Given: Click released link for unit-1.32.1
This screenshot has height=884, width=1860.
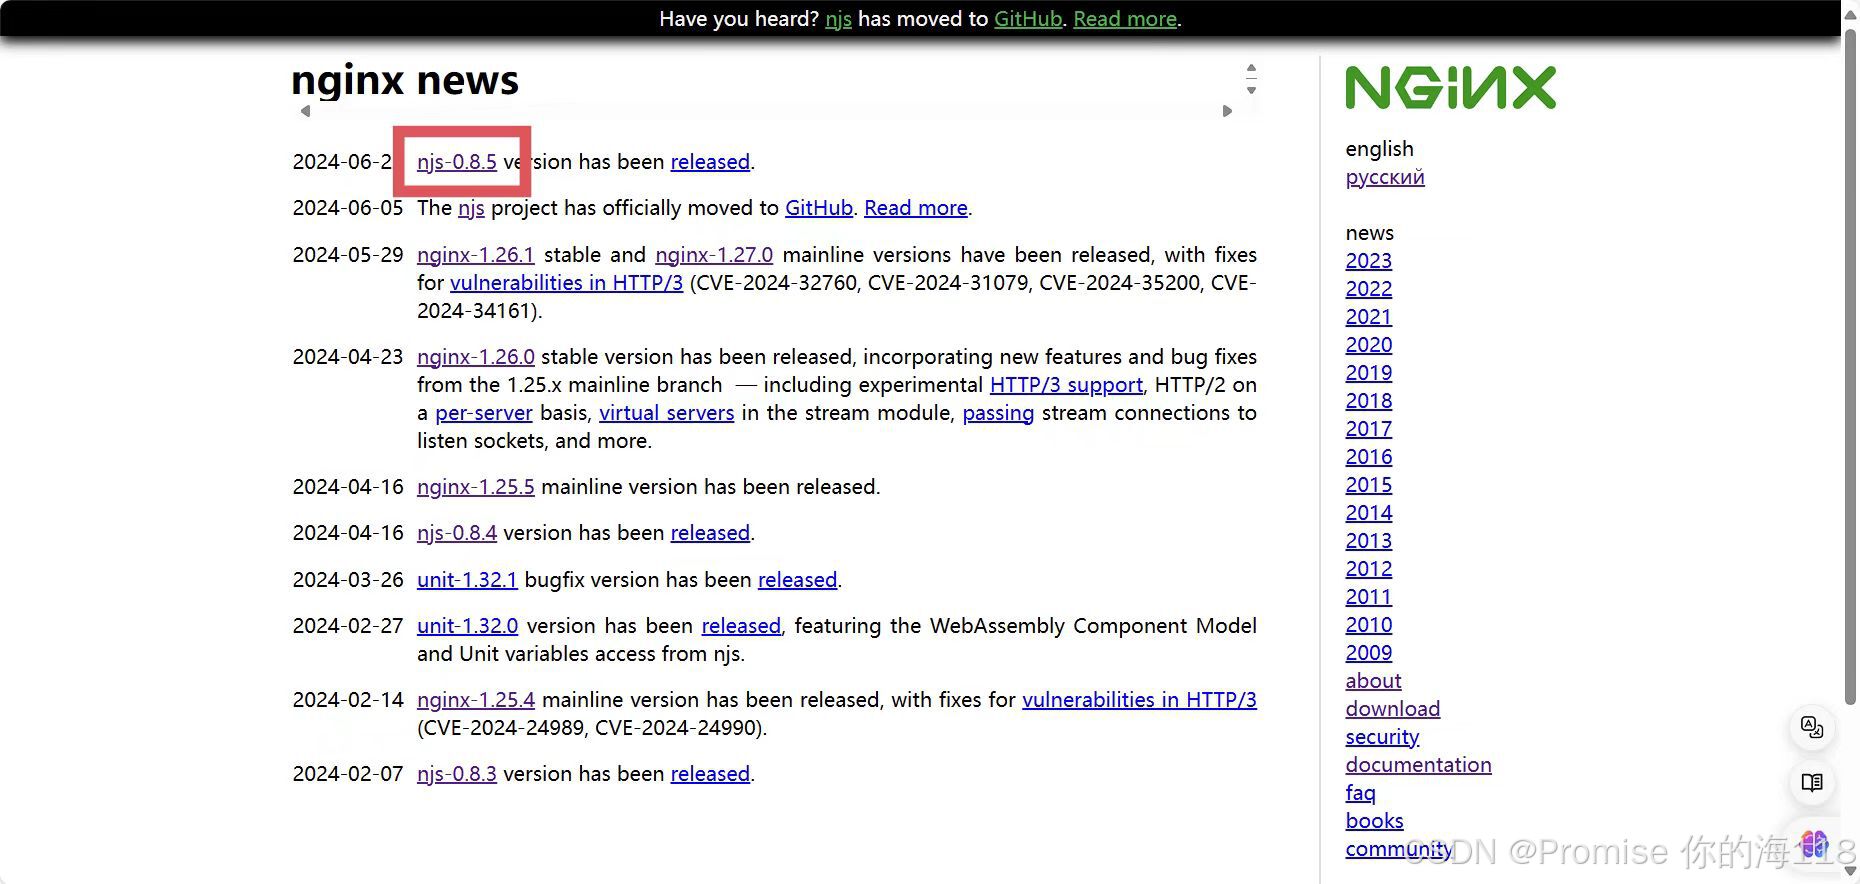Looking at the screenshot, I should click(x=798, y=580).
